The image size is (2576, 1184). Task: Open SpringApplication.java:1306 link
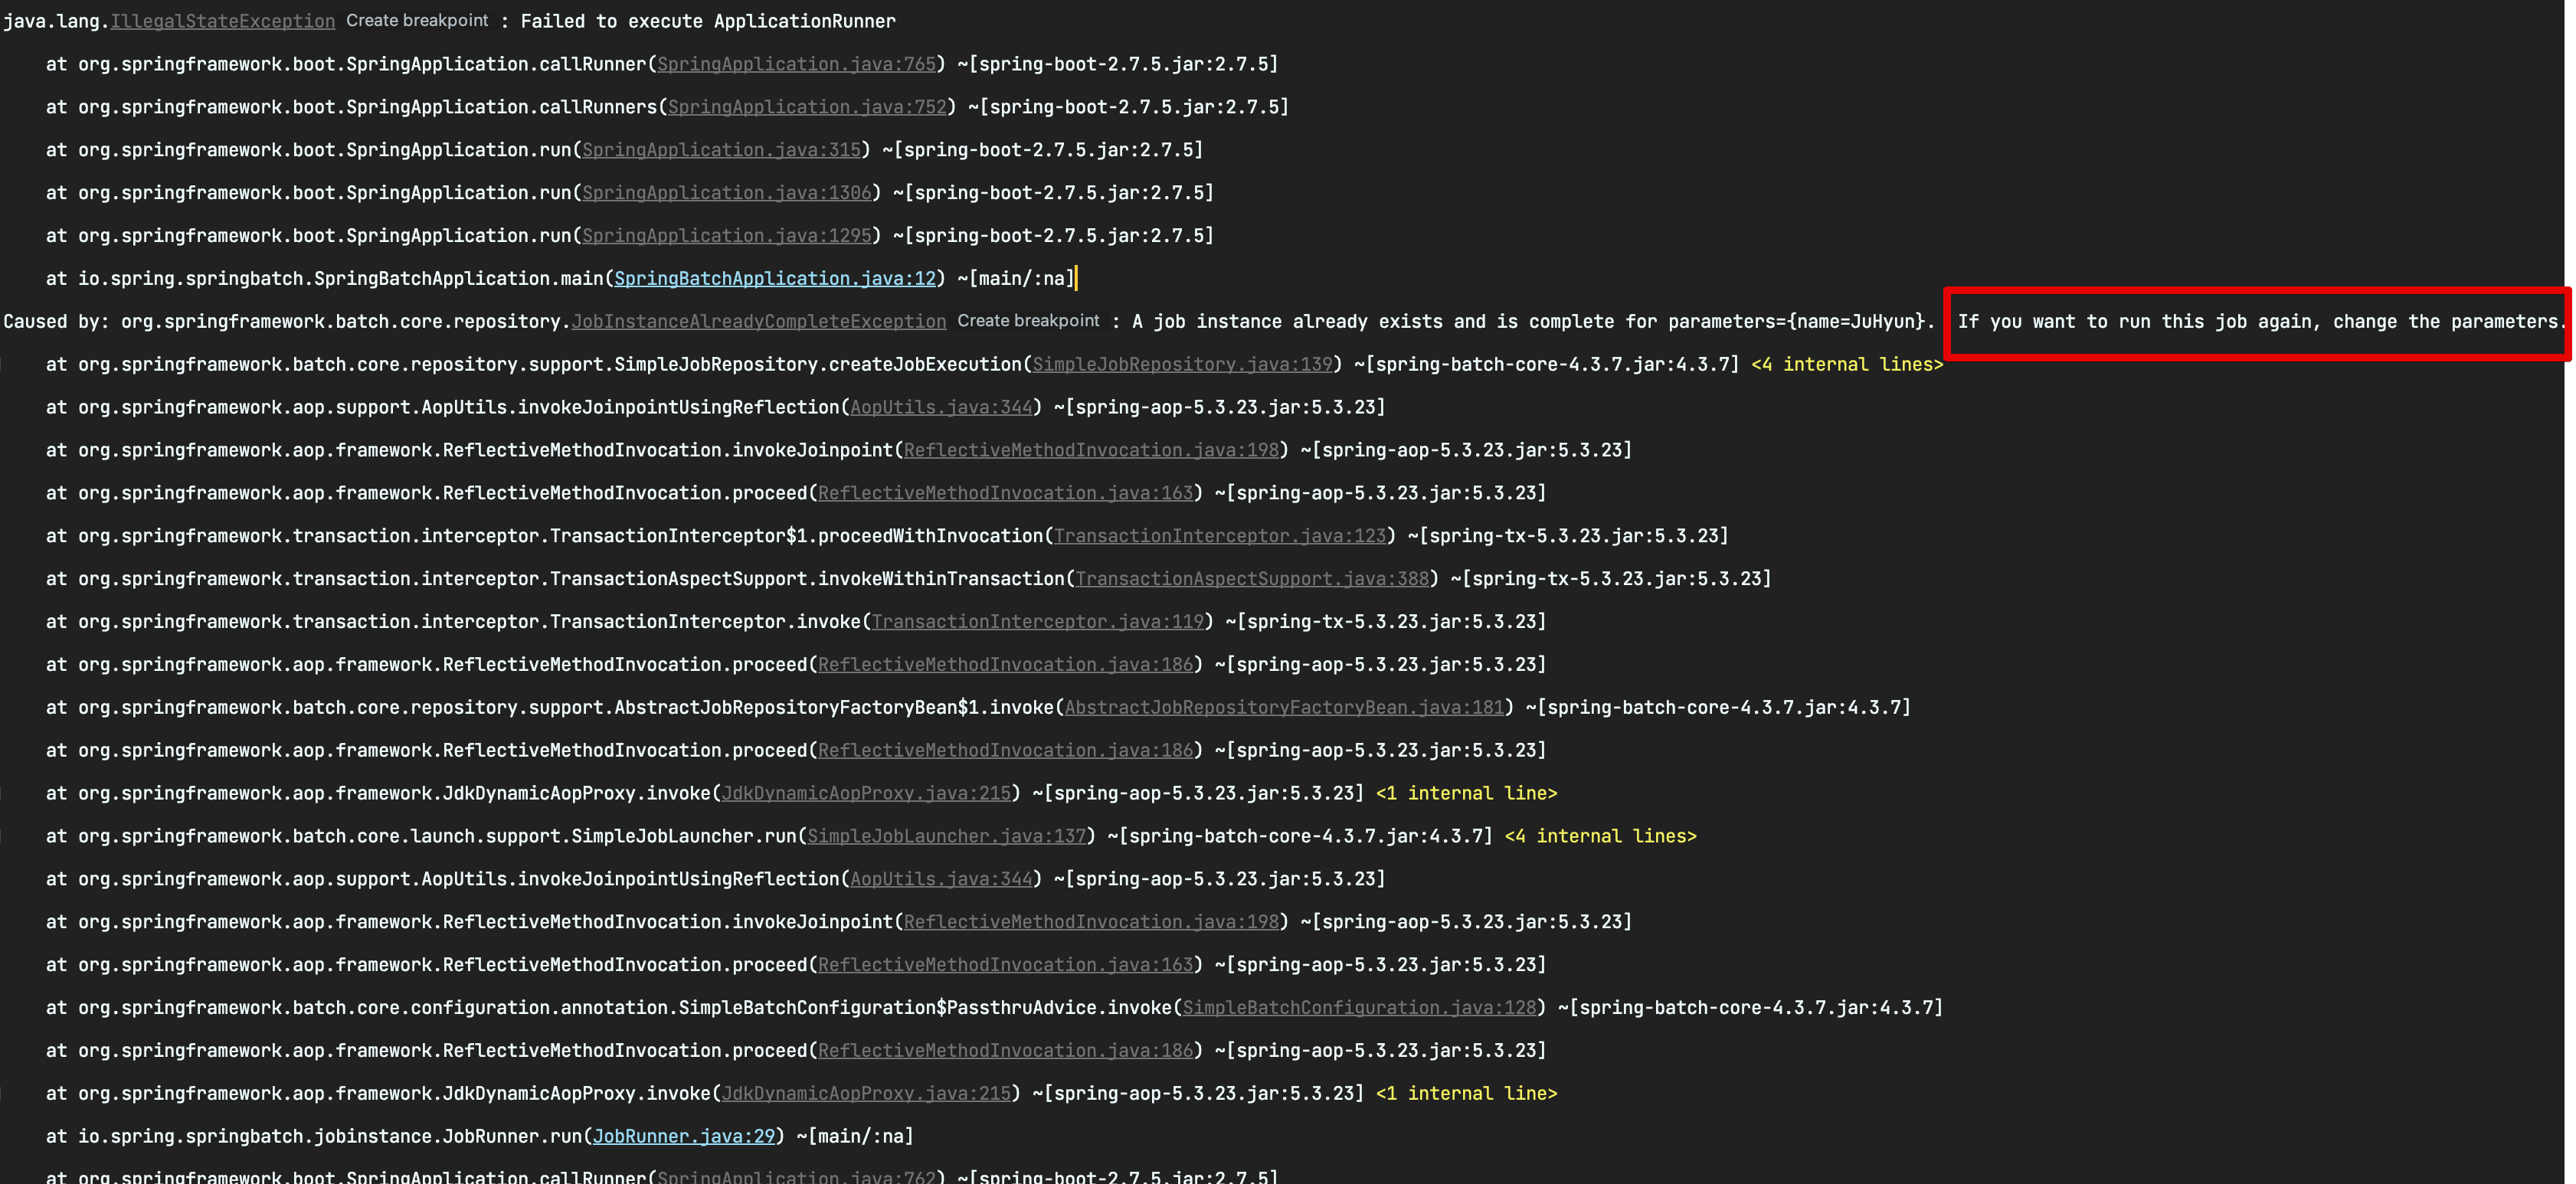coord(727,193)
